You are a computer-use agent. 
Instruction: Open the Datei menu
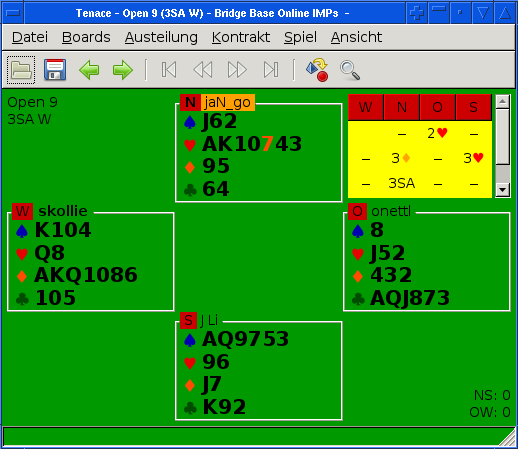pyautogui.click(x=30, y=37)
